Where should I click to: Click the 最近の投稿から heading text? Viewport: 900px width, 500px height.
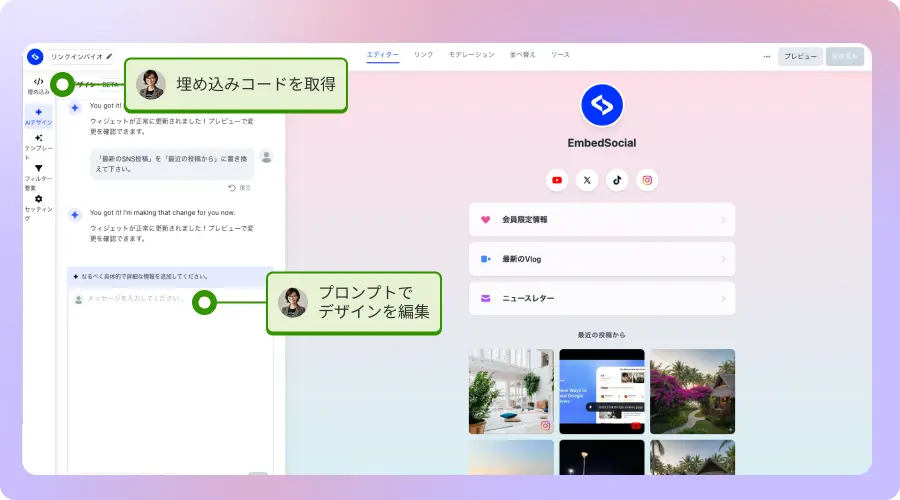click(x=602, y=335)
